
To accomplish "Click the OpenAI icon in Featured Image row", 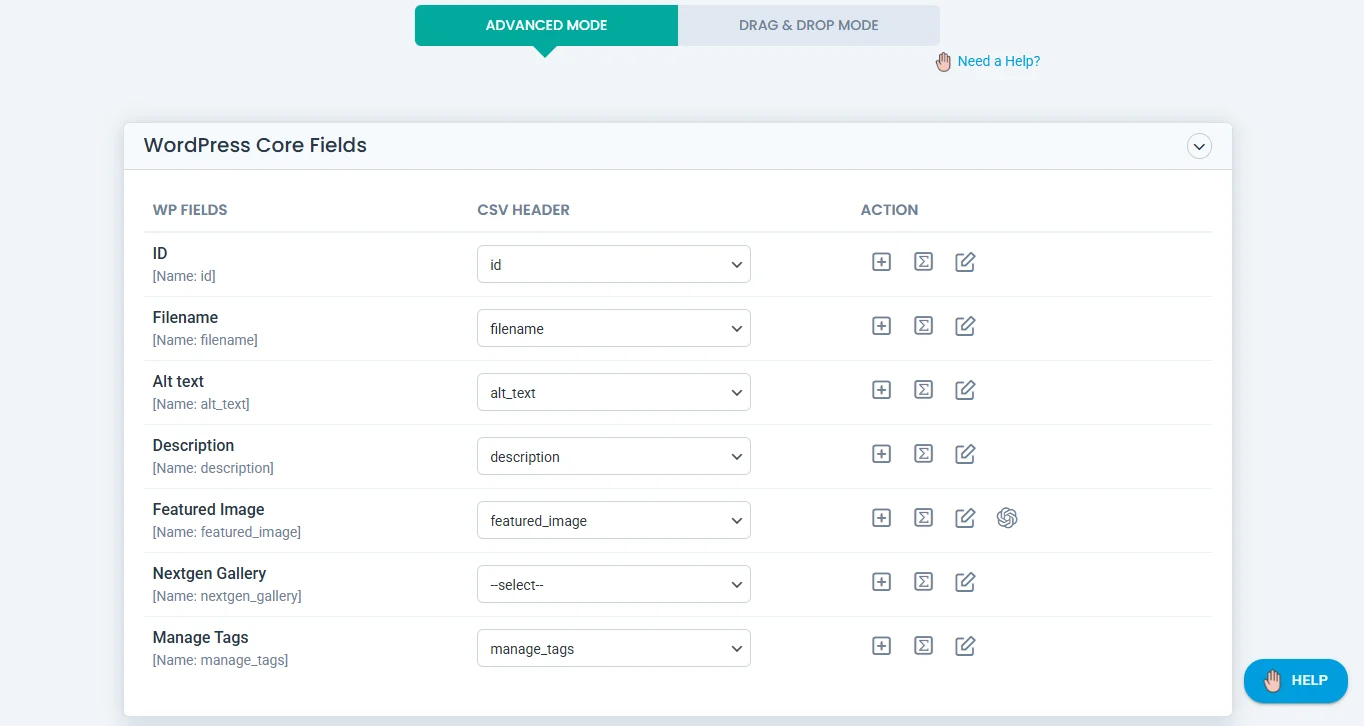I will pyautogui.click(x=1007, y=518).
